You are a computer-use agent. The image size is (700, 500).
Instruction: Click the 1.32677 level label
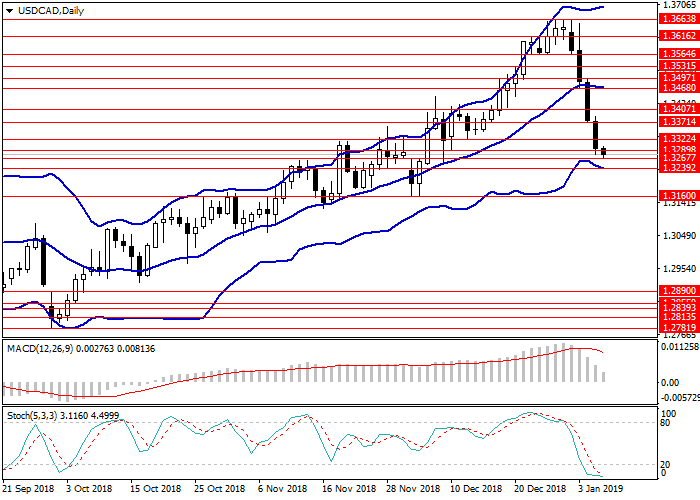coord(679,158)
